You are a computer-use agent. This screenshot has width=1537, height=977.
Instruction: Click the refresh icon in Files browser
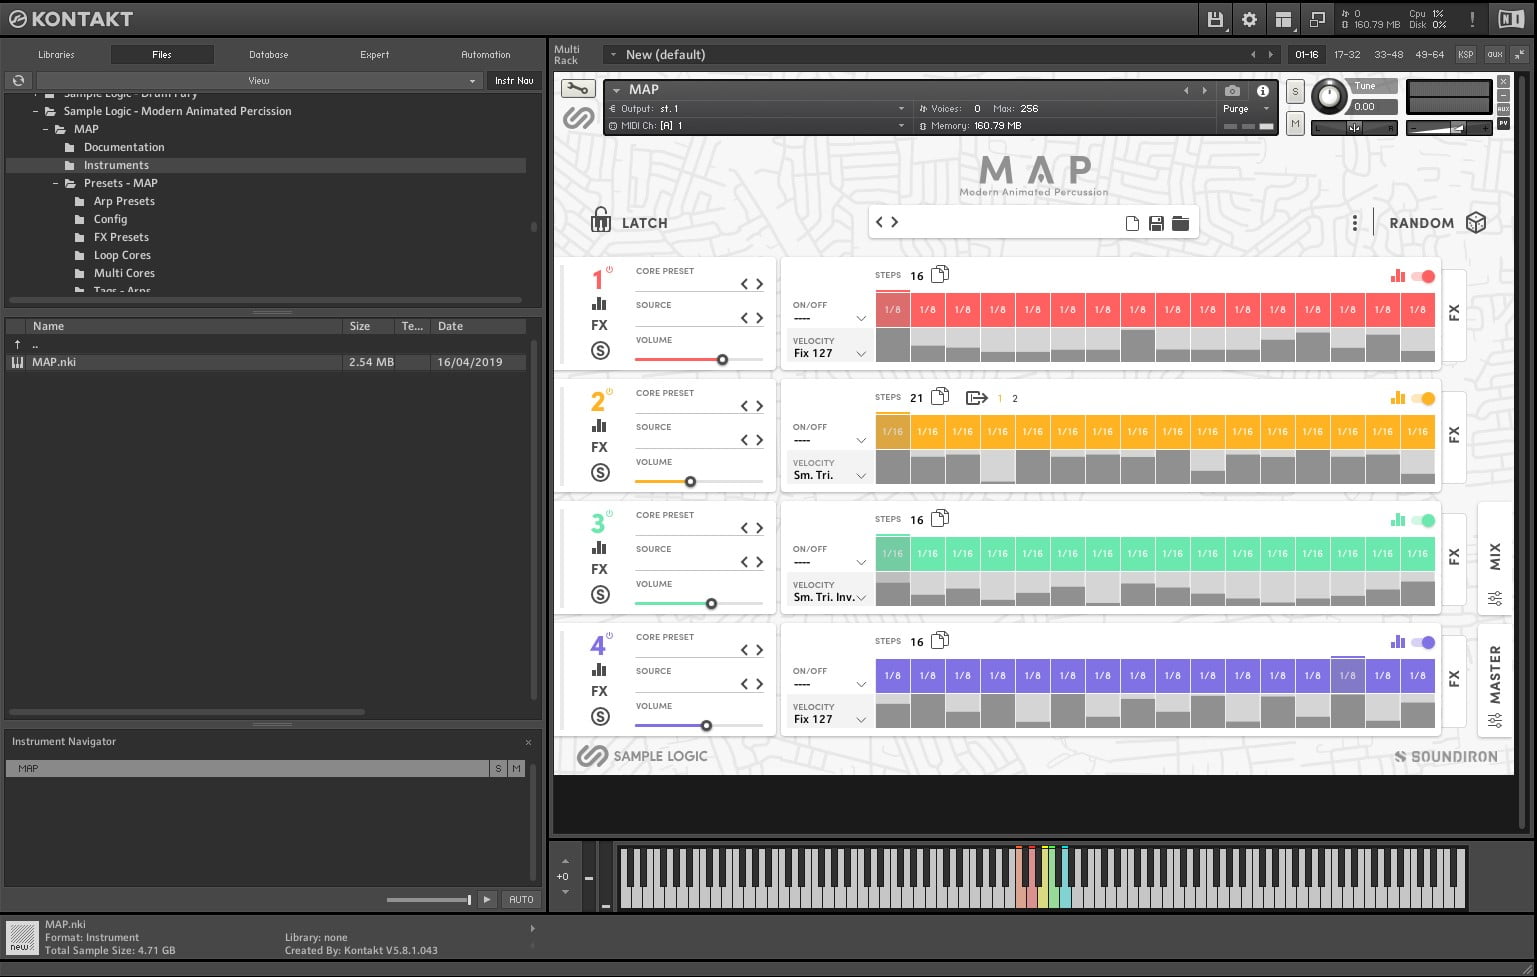(x=18, y=80)
